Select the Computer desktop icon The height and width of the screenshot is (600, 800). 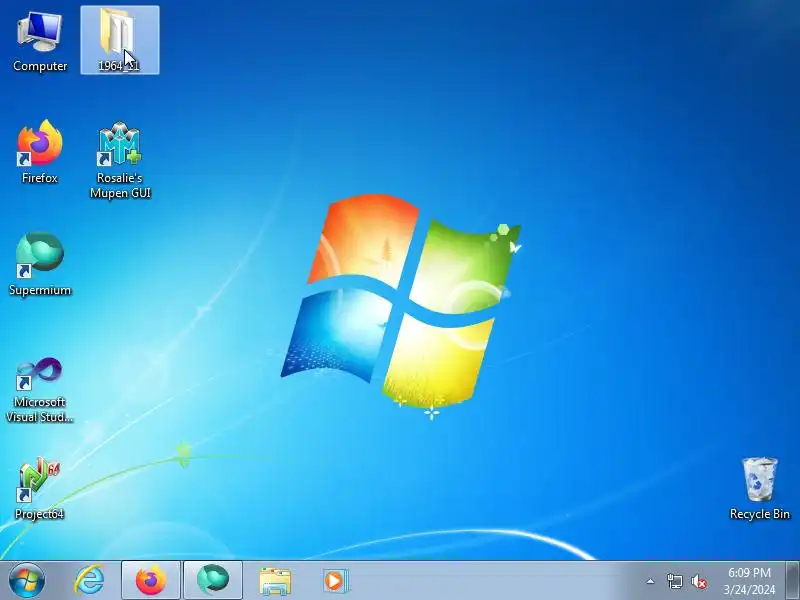coord(40,42)
